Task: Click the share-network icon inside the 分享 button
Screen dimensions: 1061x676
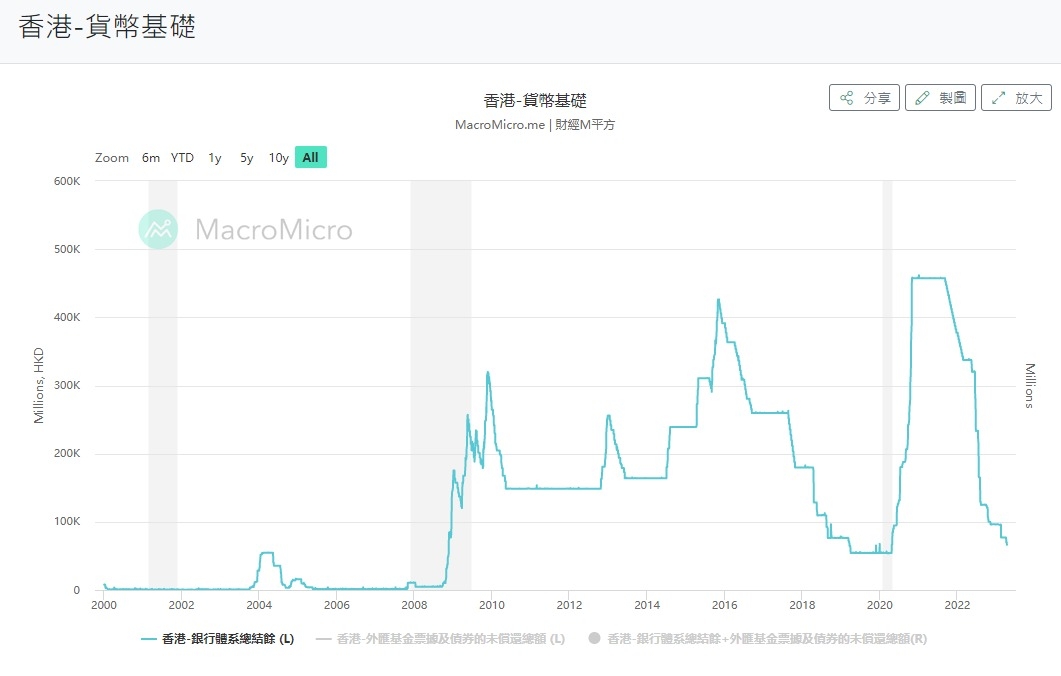Action: coord(848,97)
